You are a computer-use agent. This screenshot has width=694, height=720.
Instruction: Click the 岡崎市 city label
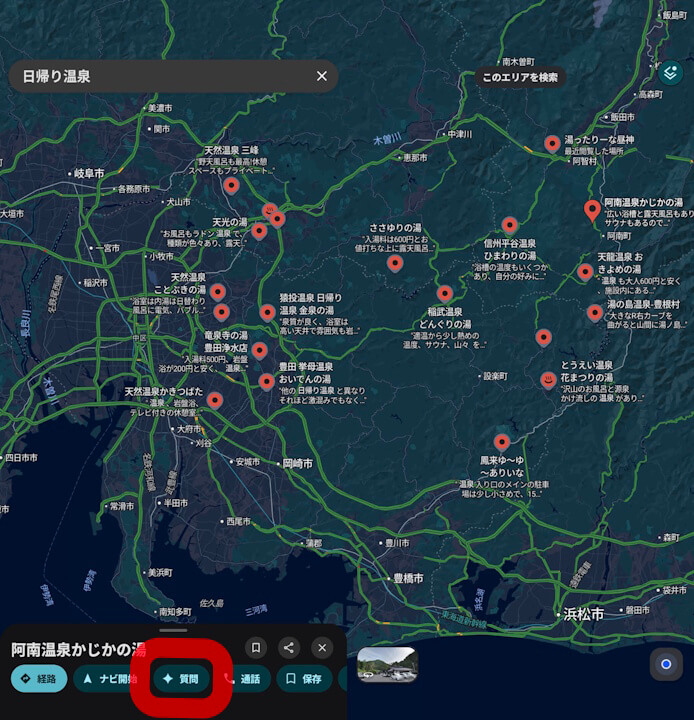[298, 464]
